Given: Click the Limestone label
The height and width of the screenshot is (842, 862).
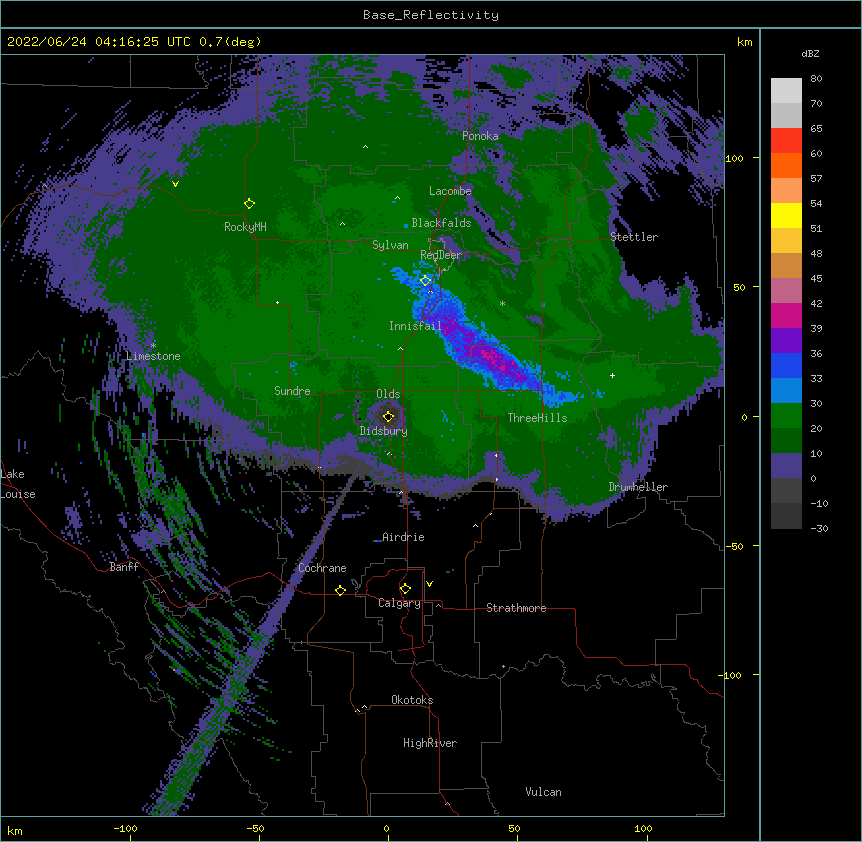Looking at the screenshot, I should tap(153, 356).
